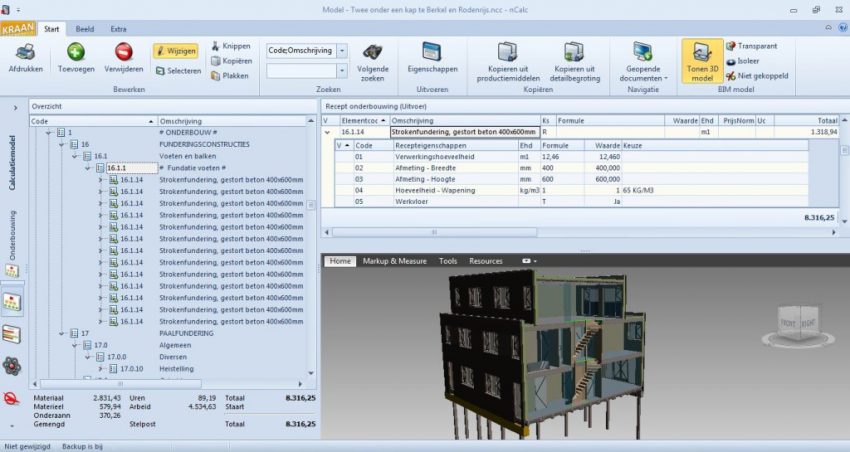Select the 04 Hoeveelheid - Wapening row
850x452 pixels.
click(571, 190)
